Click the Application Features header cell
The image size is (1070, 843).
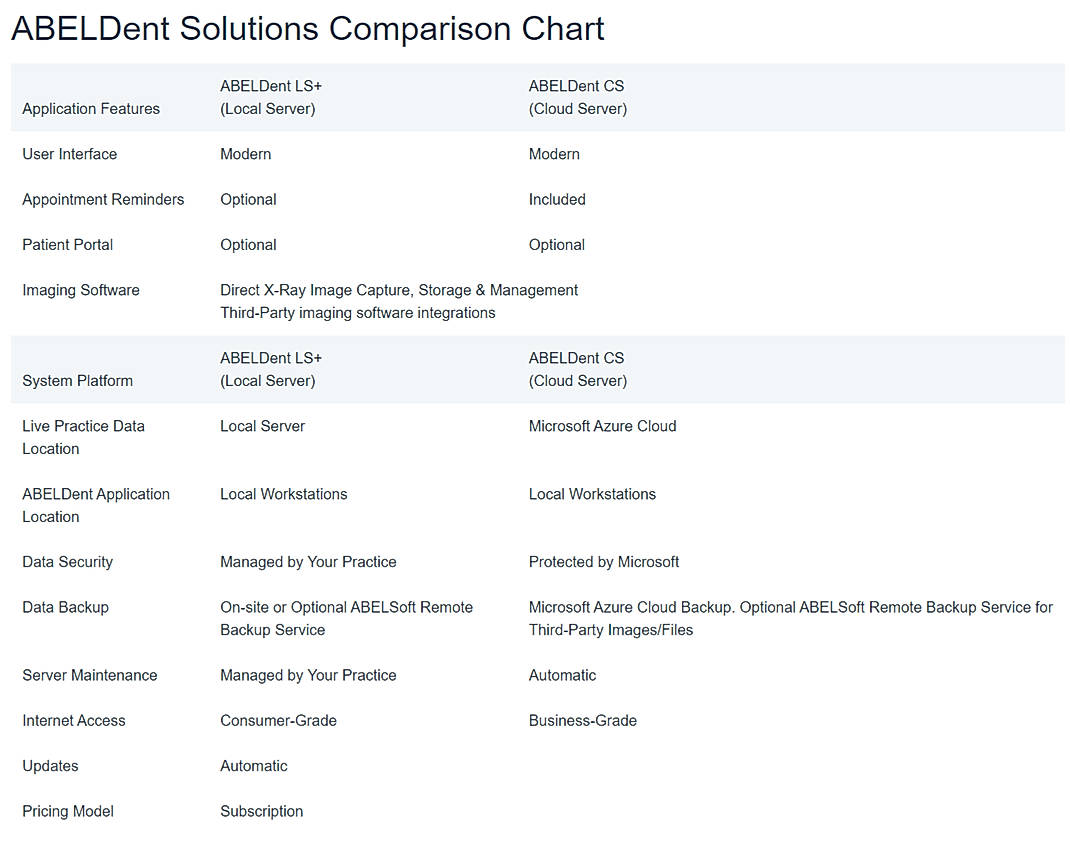[x=91, y=109]
